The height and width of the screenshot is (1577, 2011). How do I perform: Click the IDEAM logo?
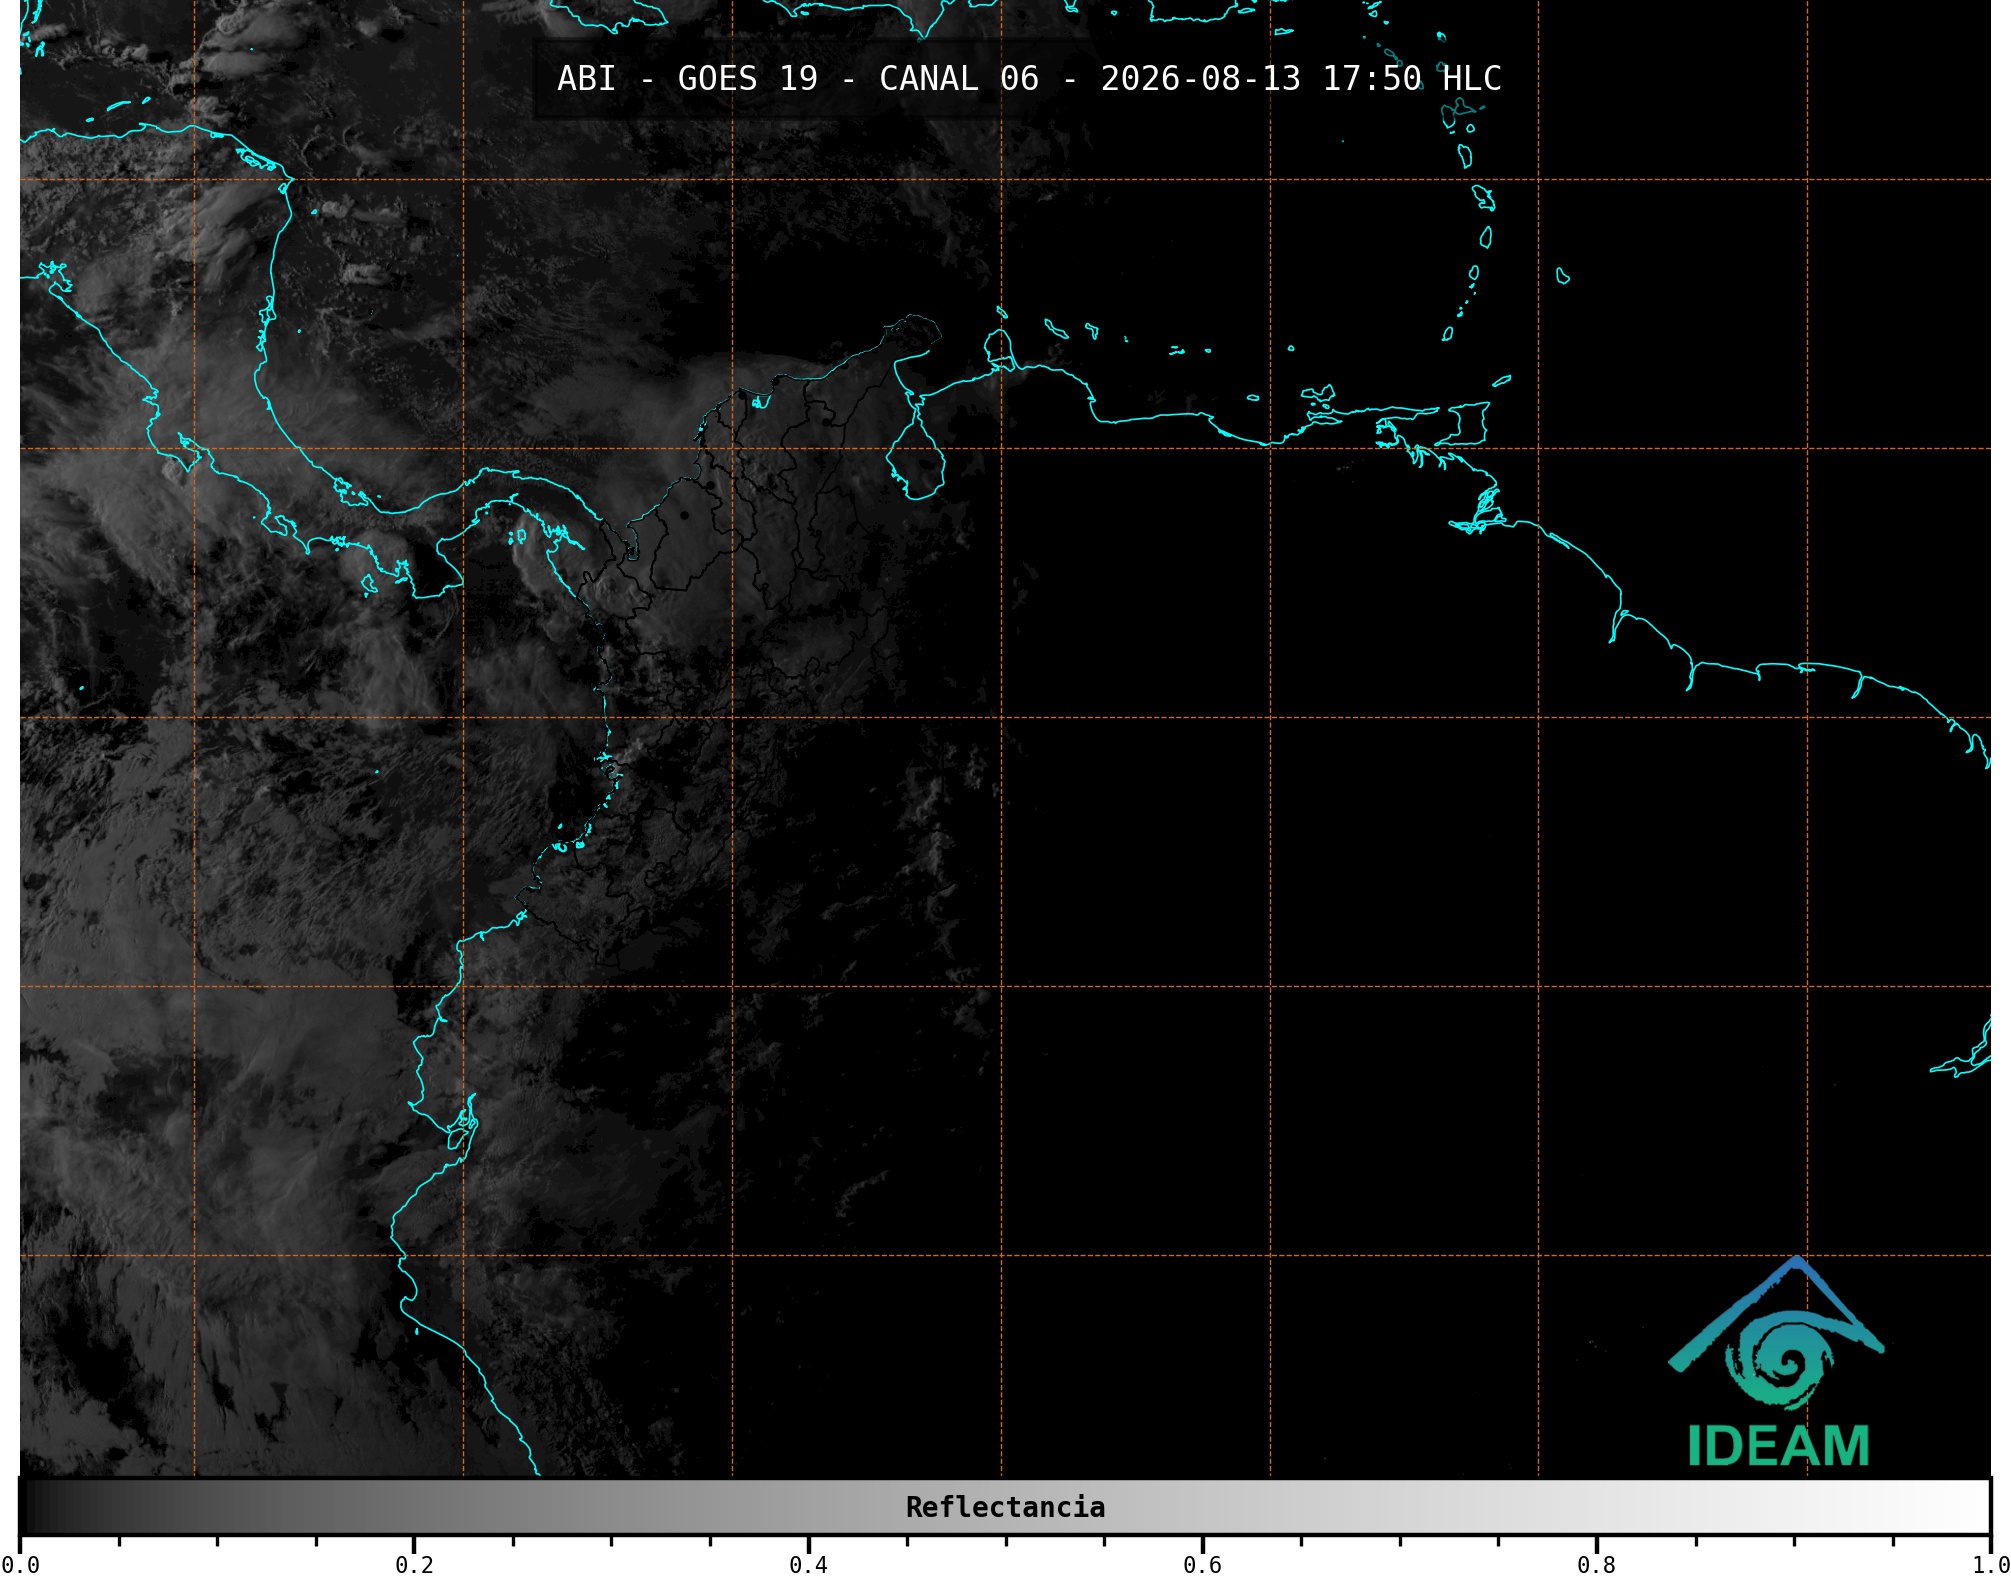[x=1777, y=1362]
